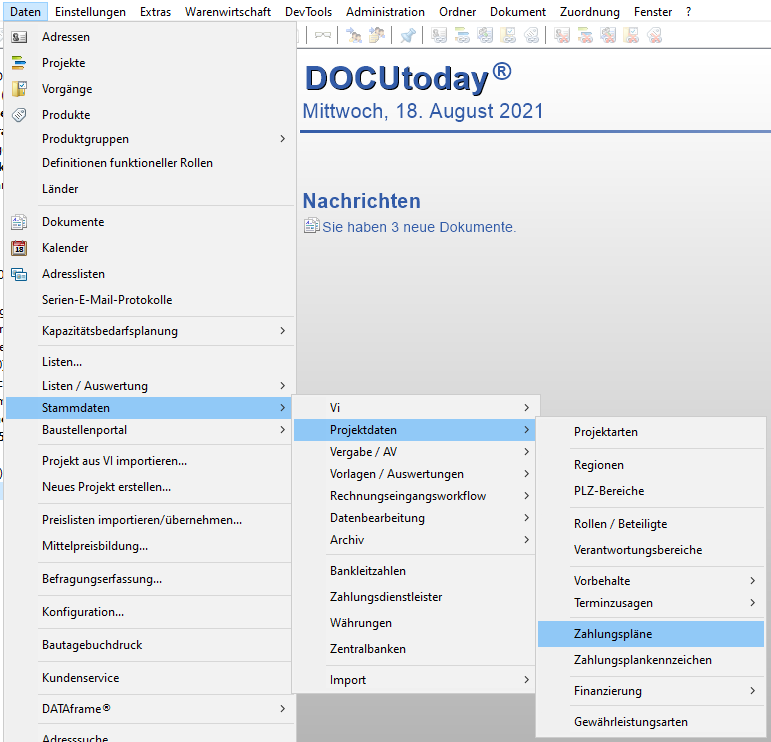Click the remove-project-link icon with red X
Image resolution: width=771 pixels, height=742 pixels.
585,35
